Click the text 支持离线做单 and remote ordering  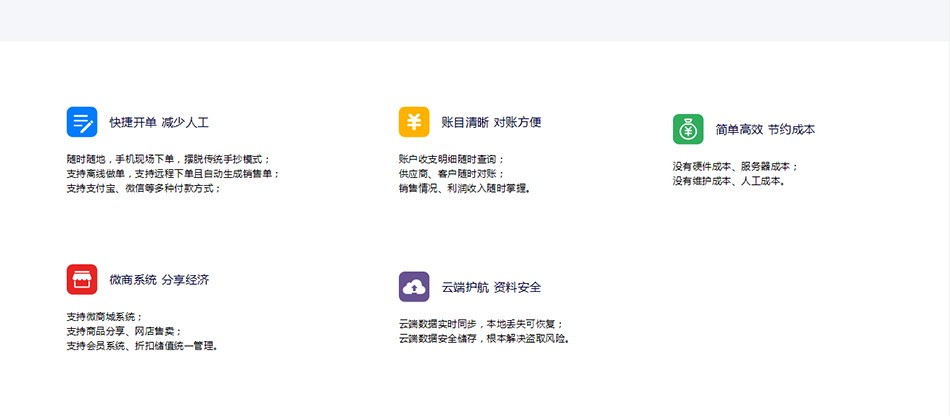coord(173,173)
